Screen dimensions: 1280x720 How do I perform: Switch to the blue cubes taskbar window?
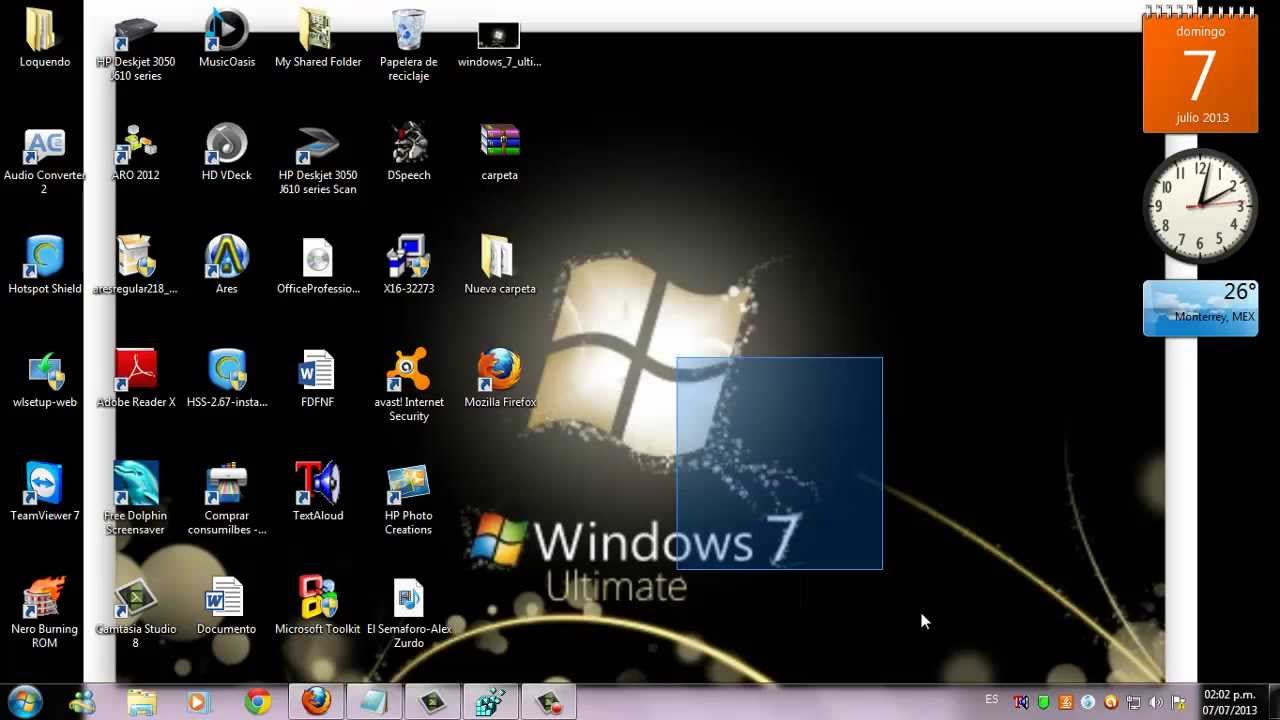click(x=490, y=702)
